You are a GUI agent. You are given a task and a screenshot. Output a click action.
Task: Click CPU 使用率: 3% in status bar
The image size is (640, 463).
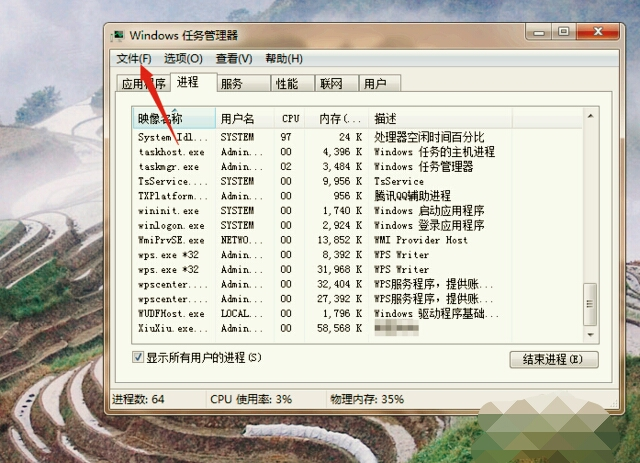pos(251,399)
